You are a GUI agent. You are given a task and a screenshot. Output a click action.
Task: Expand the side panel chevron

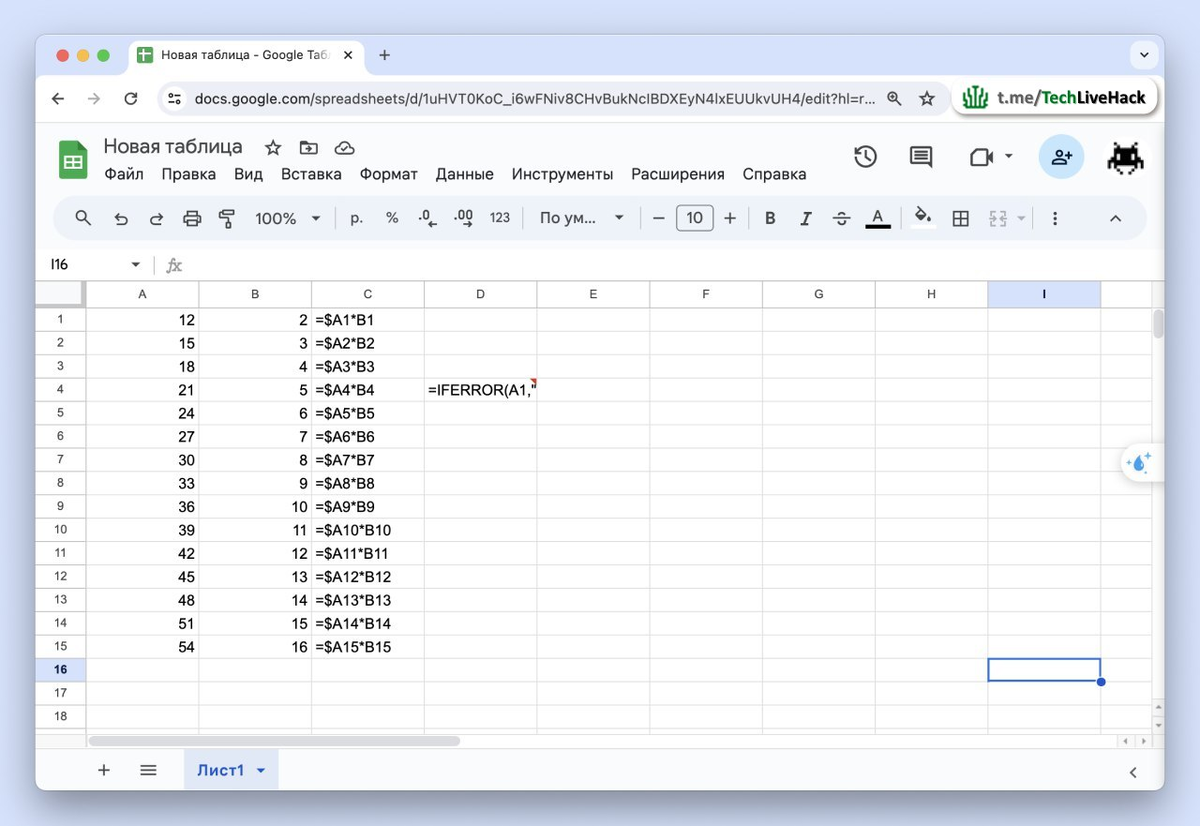pos(1133,772)
